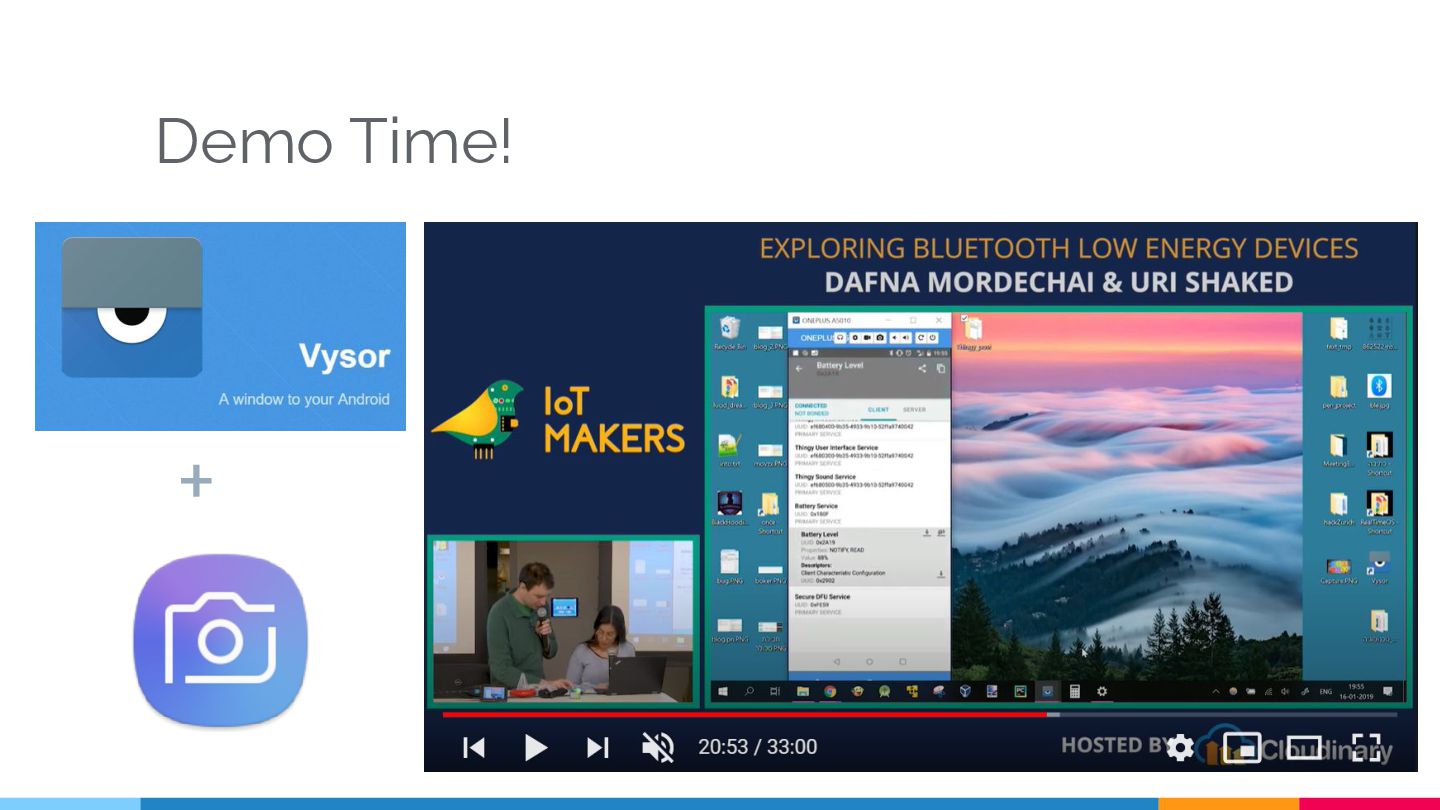
Task: Rotate screen with Vysor toolbar button
Action: pyautogui.click(x=921, y=338)
